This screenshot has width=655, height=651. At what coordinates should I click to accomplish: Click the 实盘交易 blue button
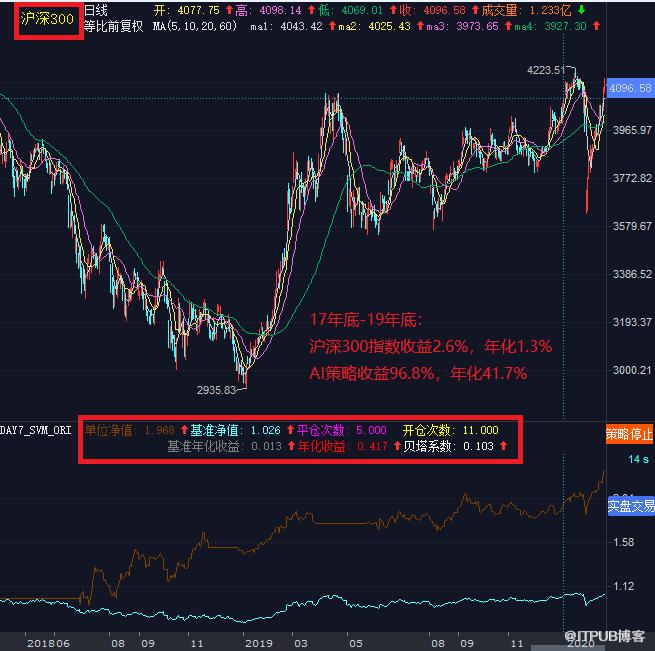click(631, 506)
